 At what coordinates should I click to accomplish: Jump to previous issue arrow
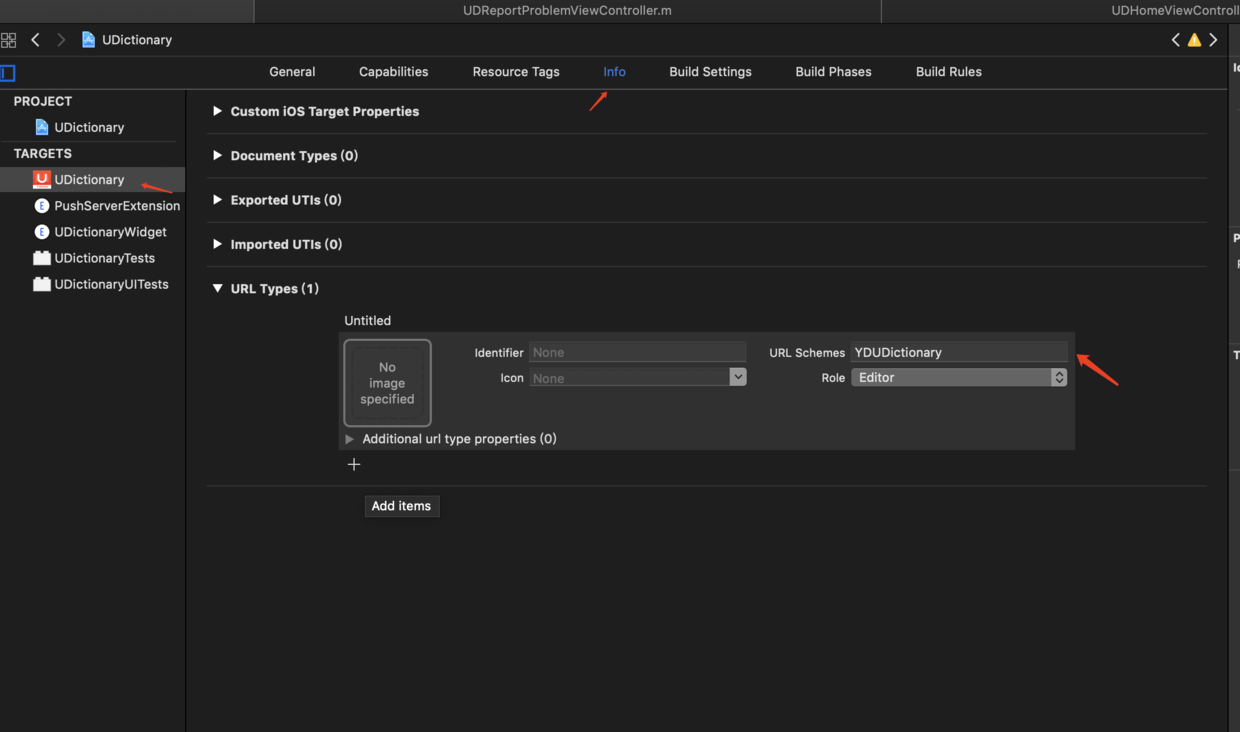1176,40
